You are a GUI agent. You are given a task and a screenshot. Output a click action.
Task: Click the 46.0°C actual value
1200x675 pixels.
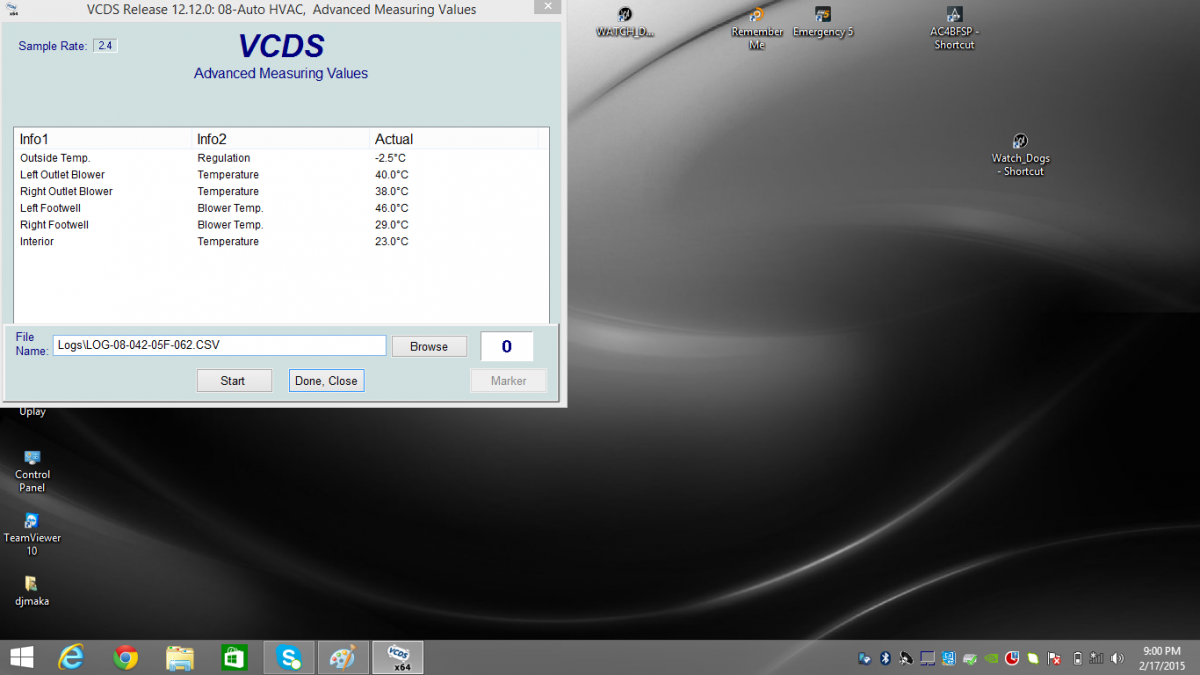392,208
